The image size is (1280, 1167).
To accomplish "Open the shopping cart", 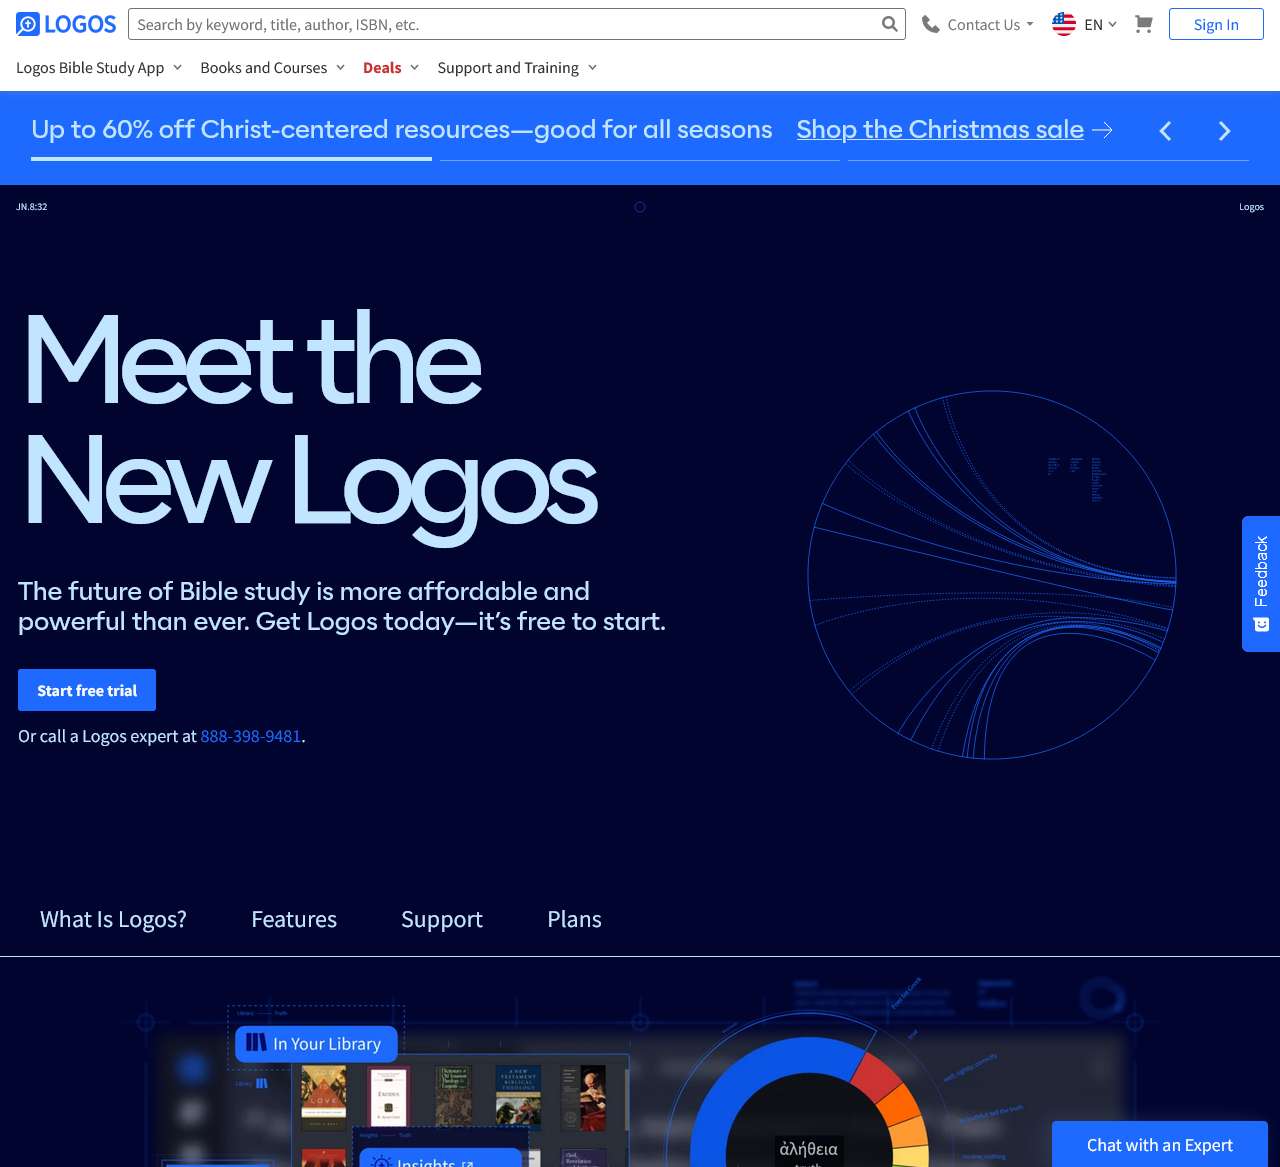I will [x=1144, y=24].
